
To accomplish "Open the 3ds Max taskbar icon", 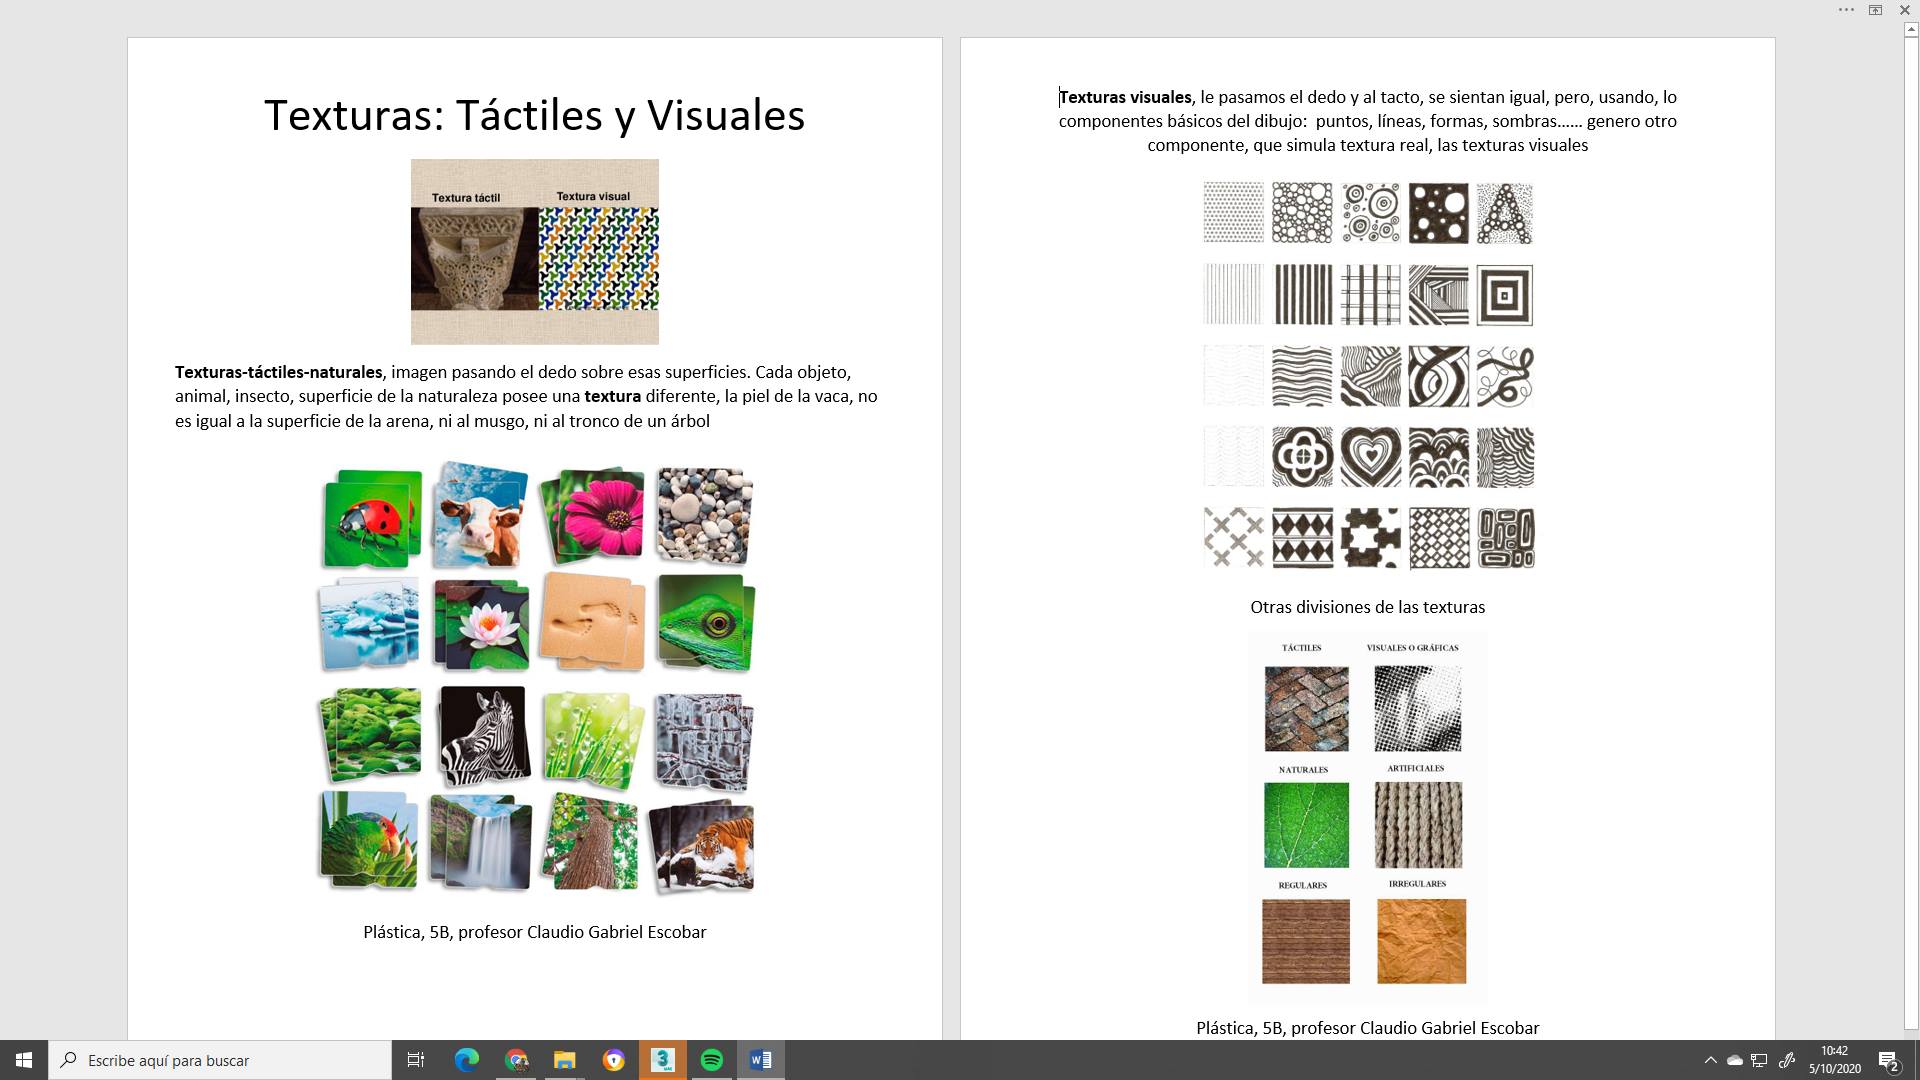I will 663,1060.
